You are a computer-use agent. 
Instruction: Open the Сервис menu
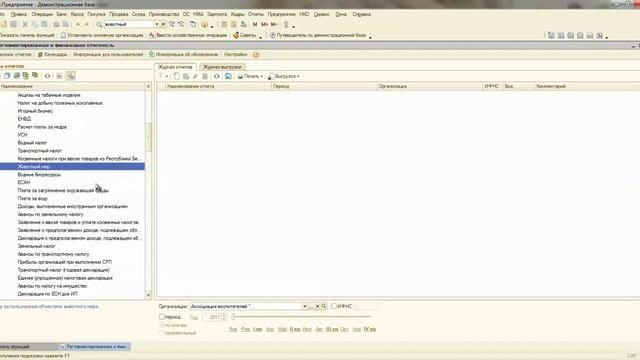click(322, 14)
